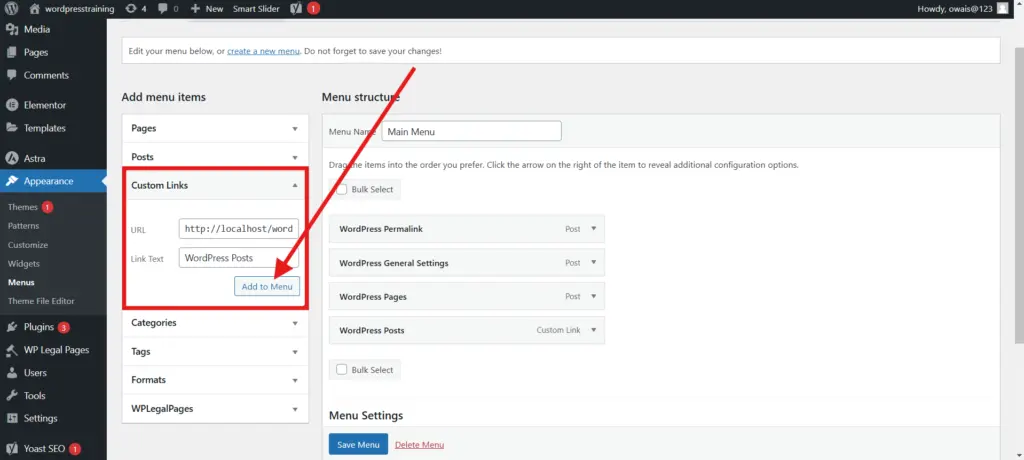The width and height of the screenshot is (1024, 460).
Task: Click the WP Legal Pages gavel icon
Action: (x=11, y=350)
